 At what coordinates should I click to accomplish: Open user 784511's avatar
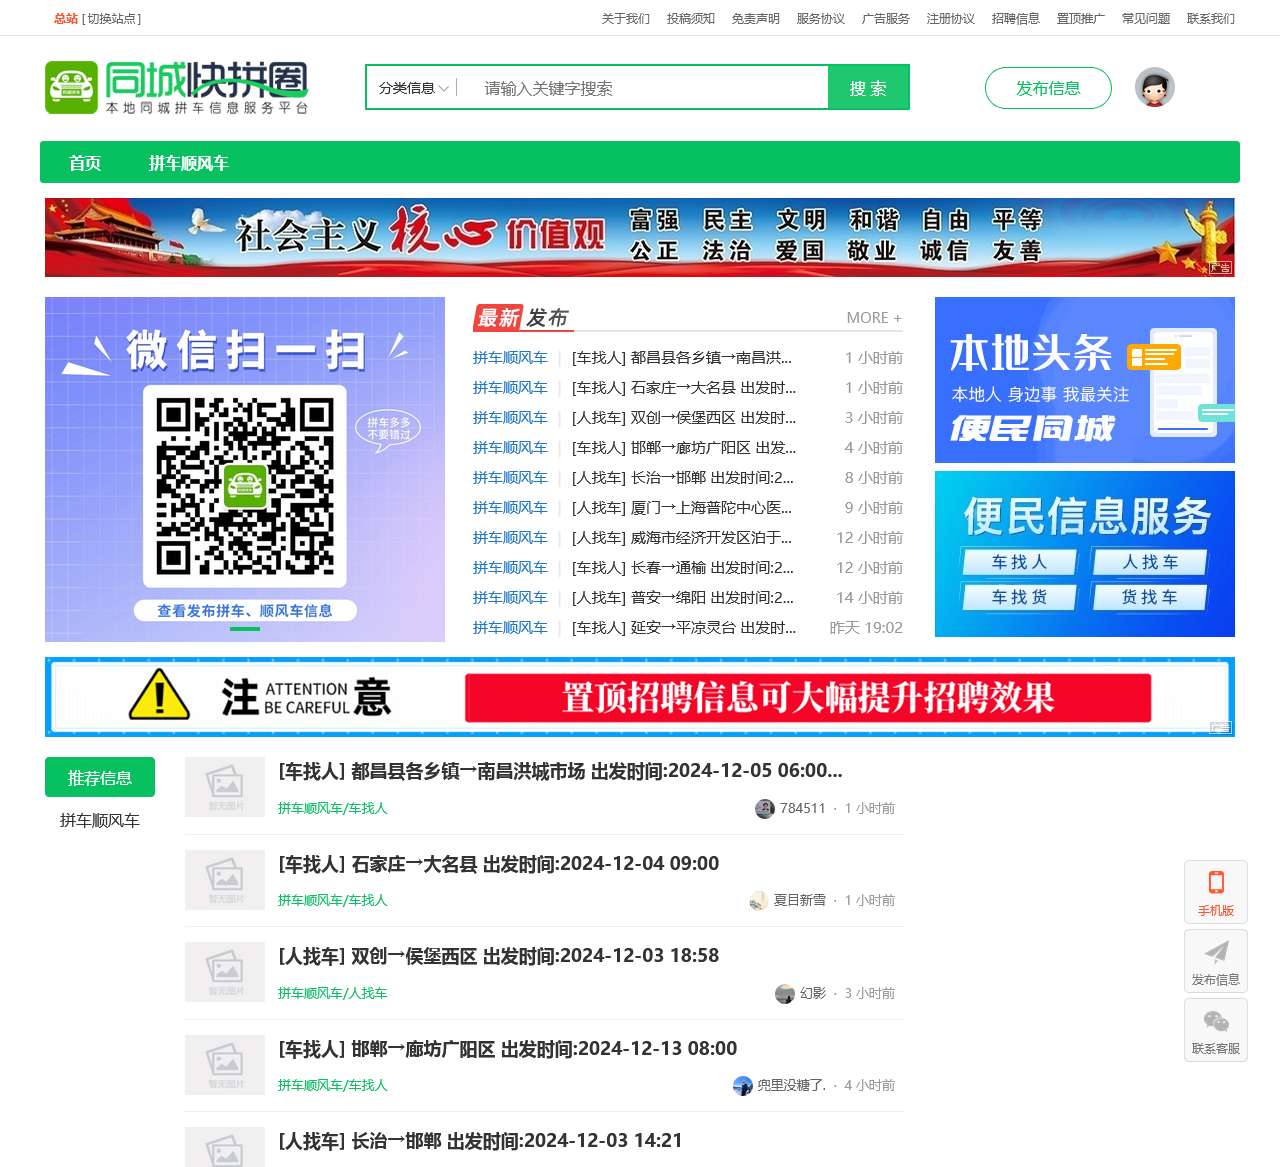765,808
